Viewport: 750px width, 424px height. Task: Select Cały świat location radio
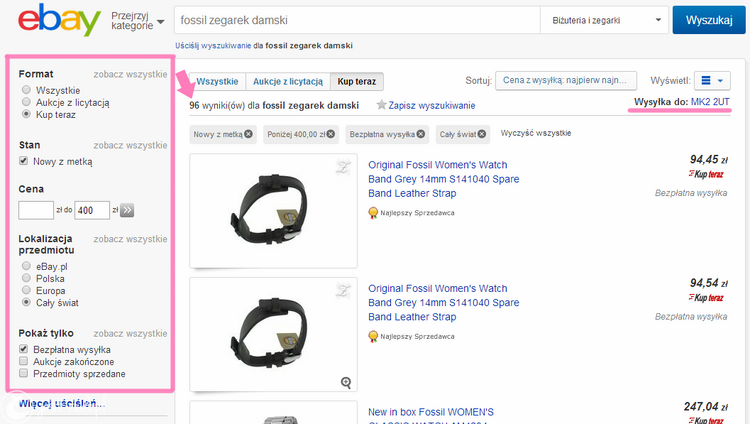[x=26, y=302]
